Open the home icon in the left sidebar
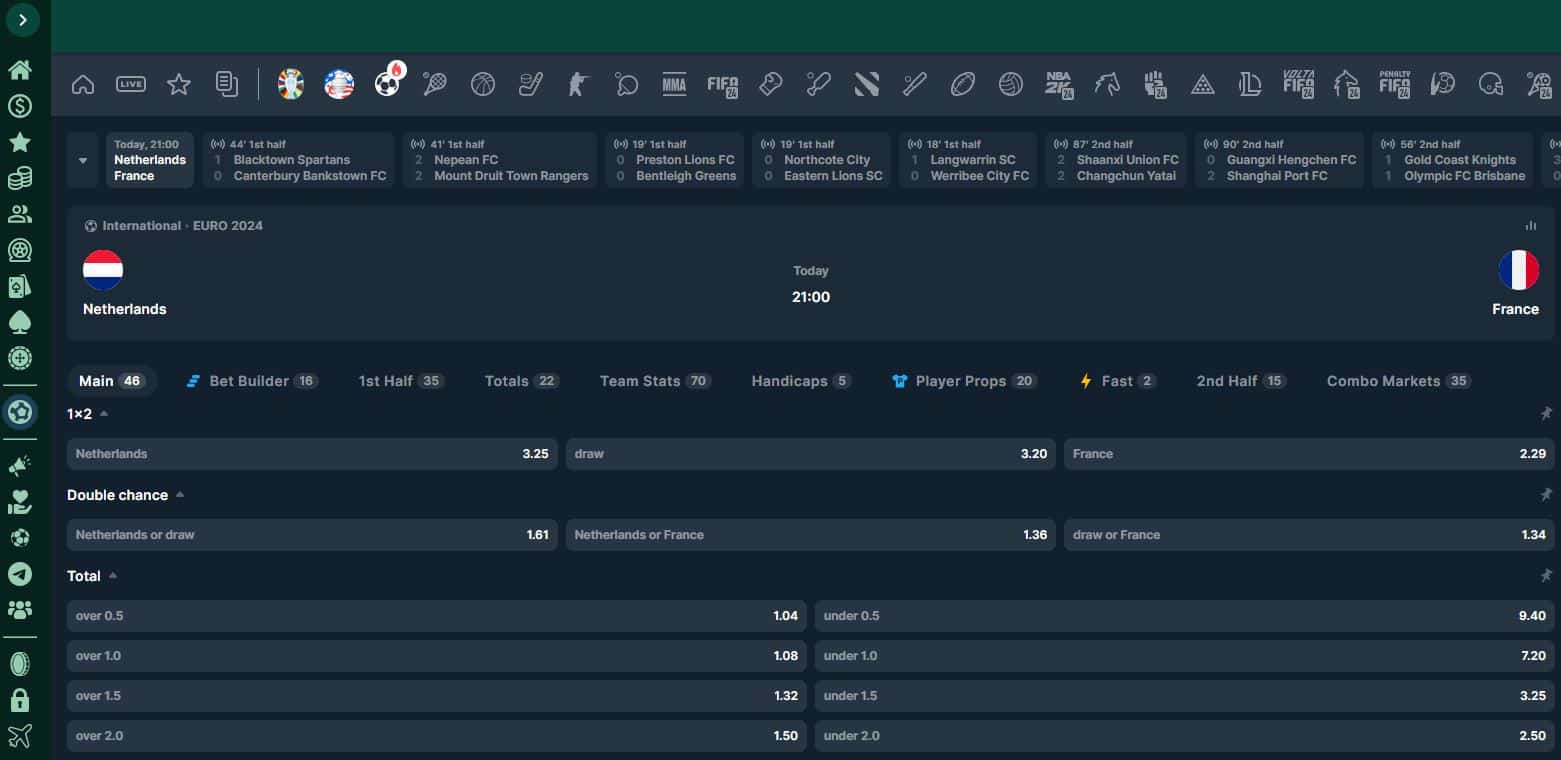This screenshot has height=760, width=1561. tap(19, 69)
